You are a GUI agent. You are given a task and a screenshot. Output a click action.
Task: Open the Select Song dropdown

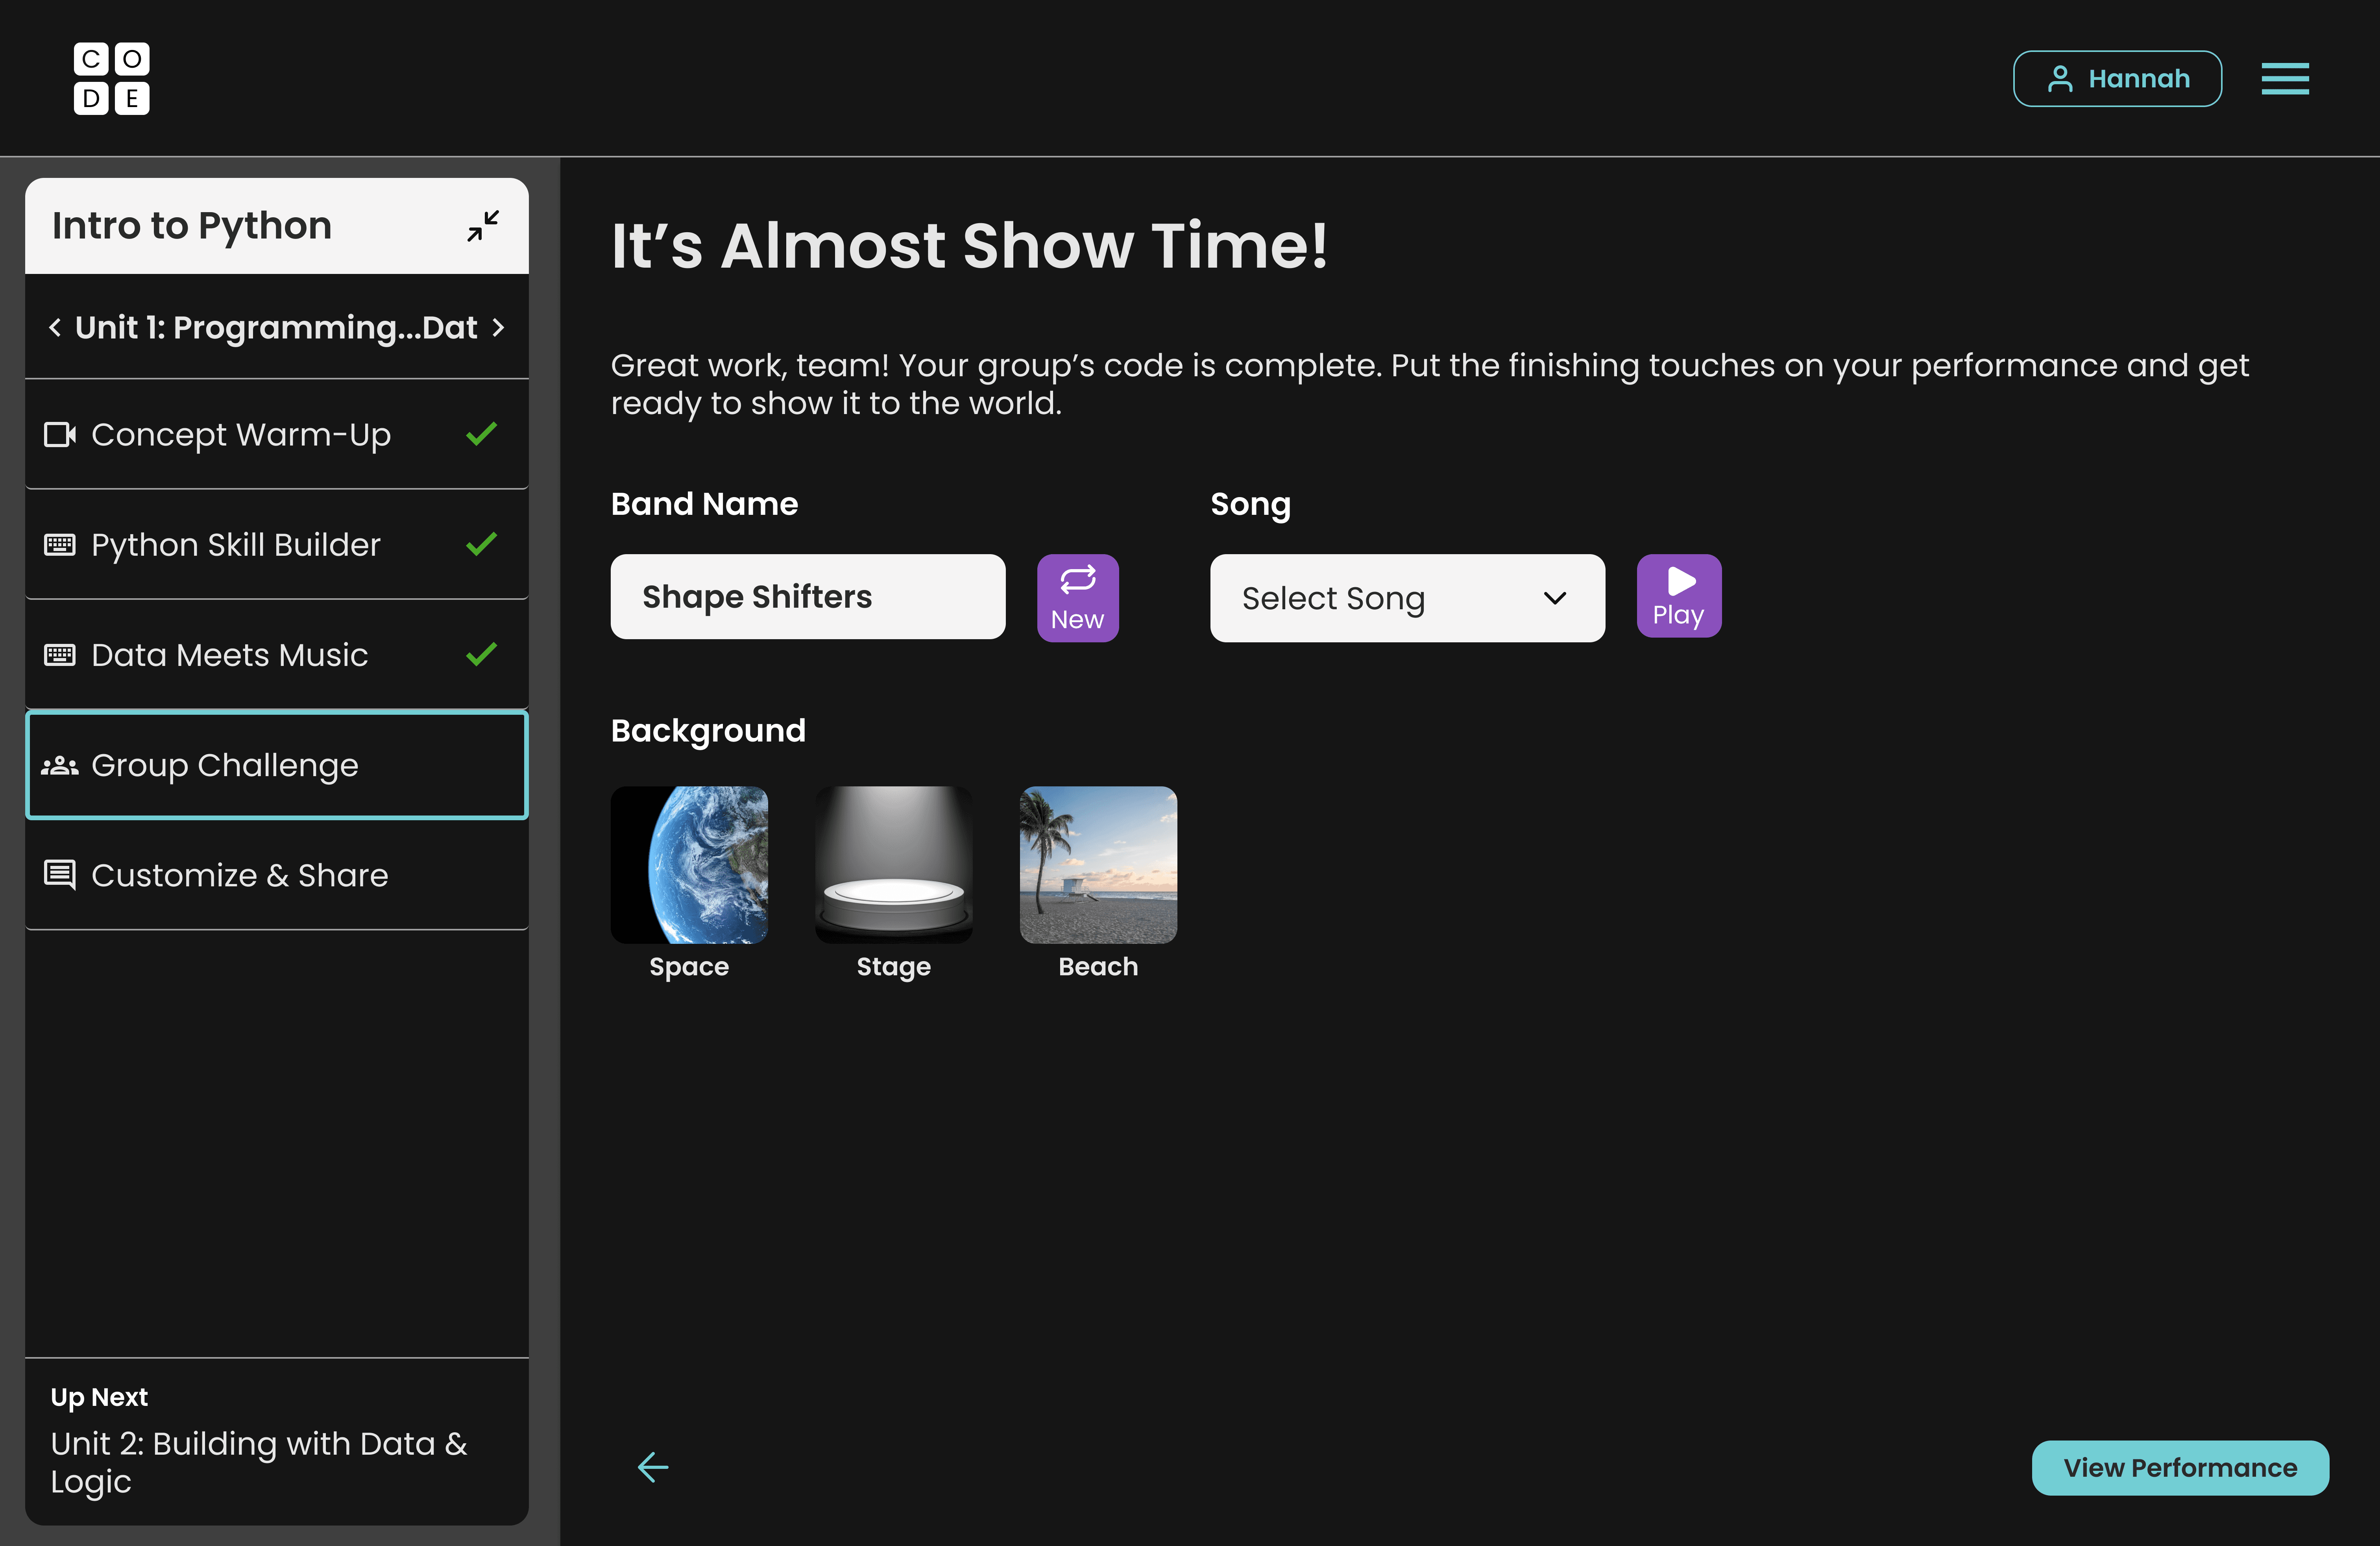click(x=1406, y=598)
